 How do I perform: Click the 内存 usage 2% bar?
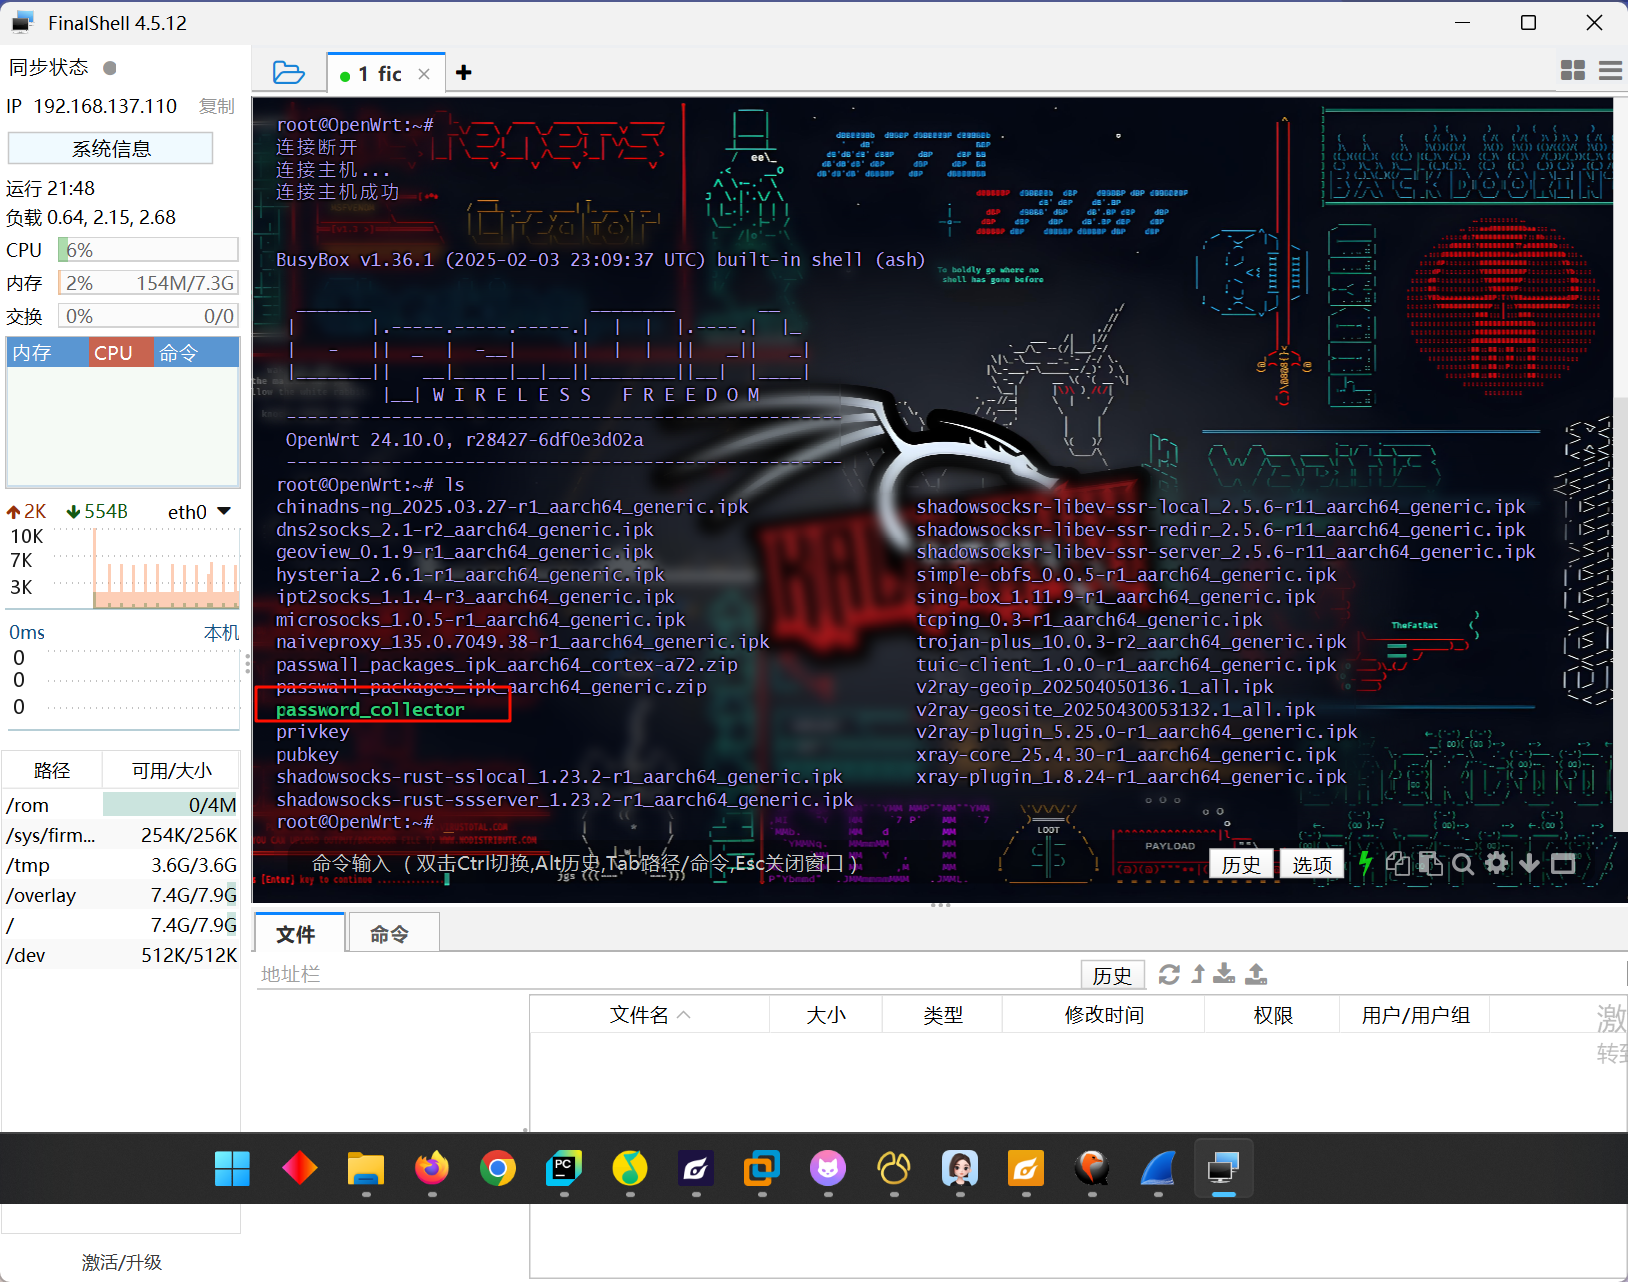coord(148,283)
